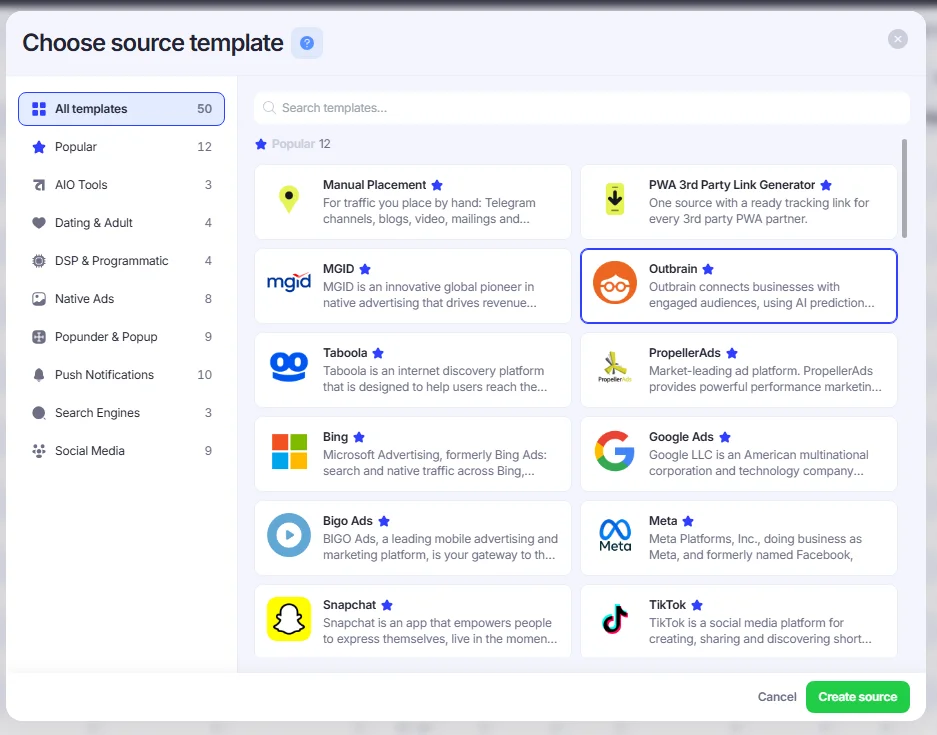Viewport: 937px width, 735px height.
Task: Choose the Manual Placement template card
Action: point(413,202)
